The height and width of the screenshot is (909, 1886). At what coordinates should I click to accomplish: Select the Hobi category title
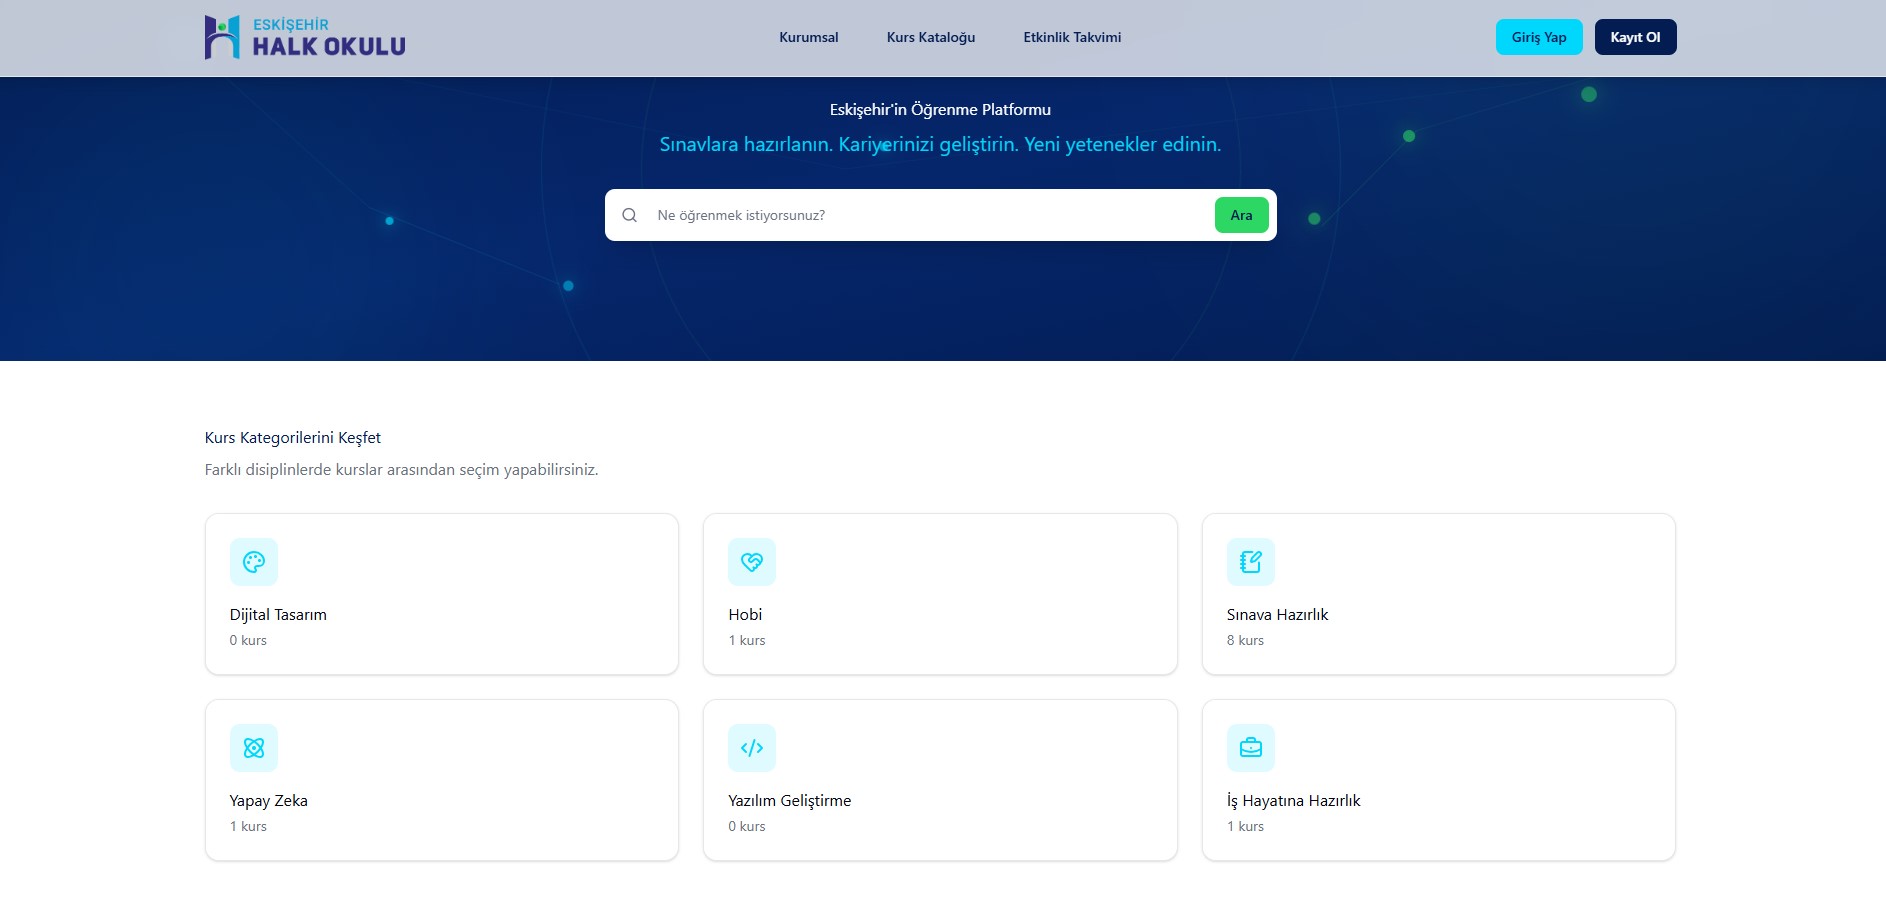[x=745, y=615]
